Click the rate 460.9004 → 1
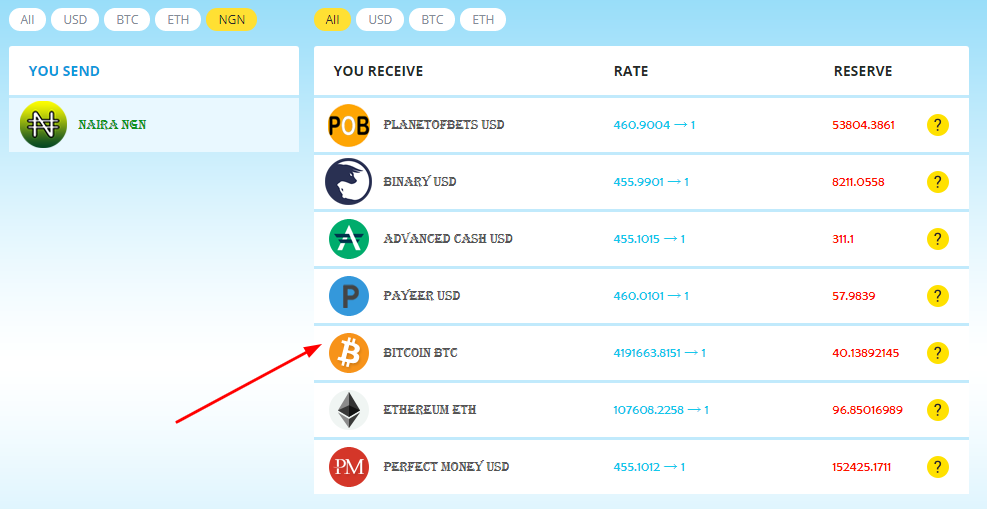Image resolution: width=987 pixels, height=509 pixels. (x=654, y=125)
